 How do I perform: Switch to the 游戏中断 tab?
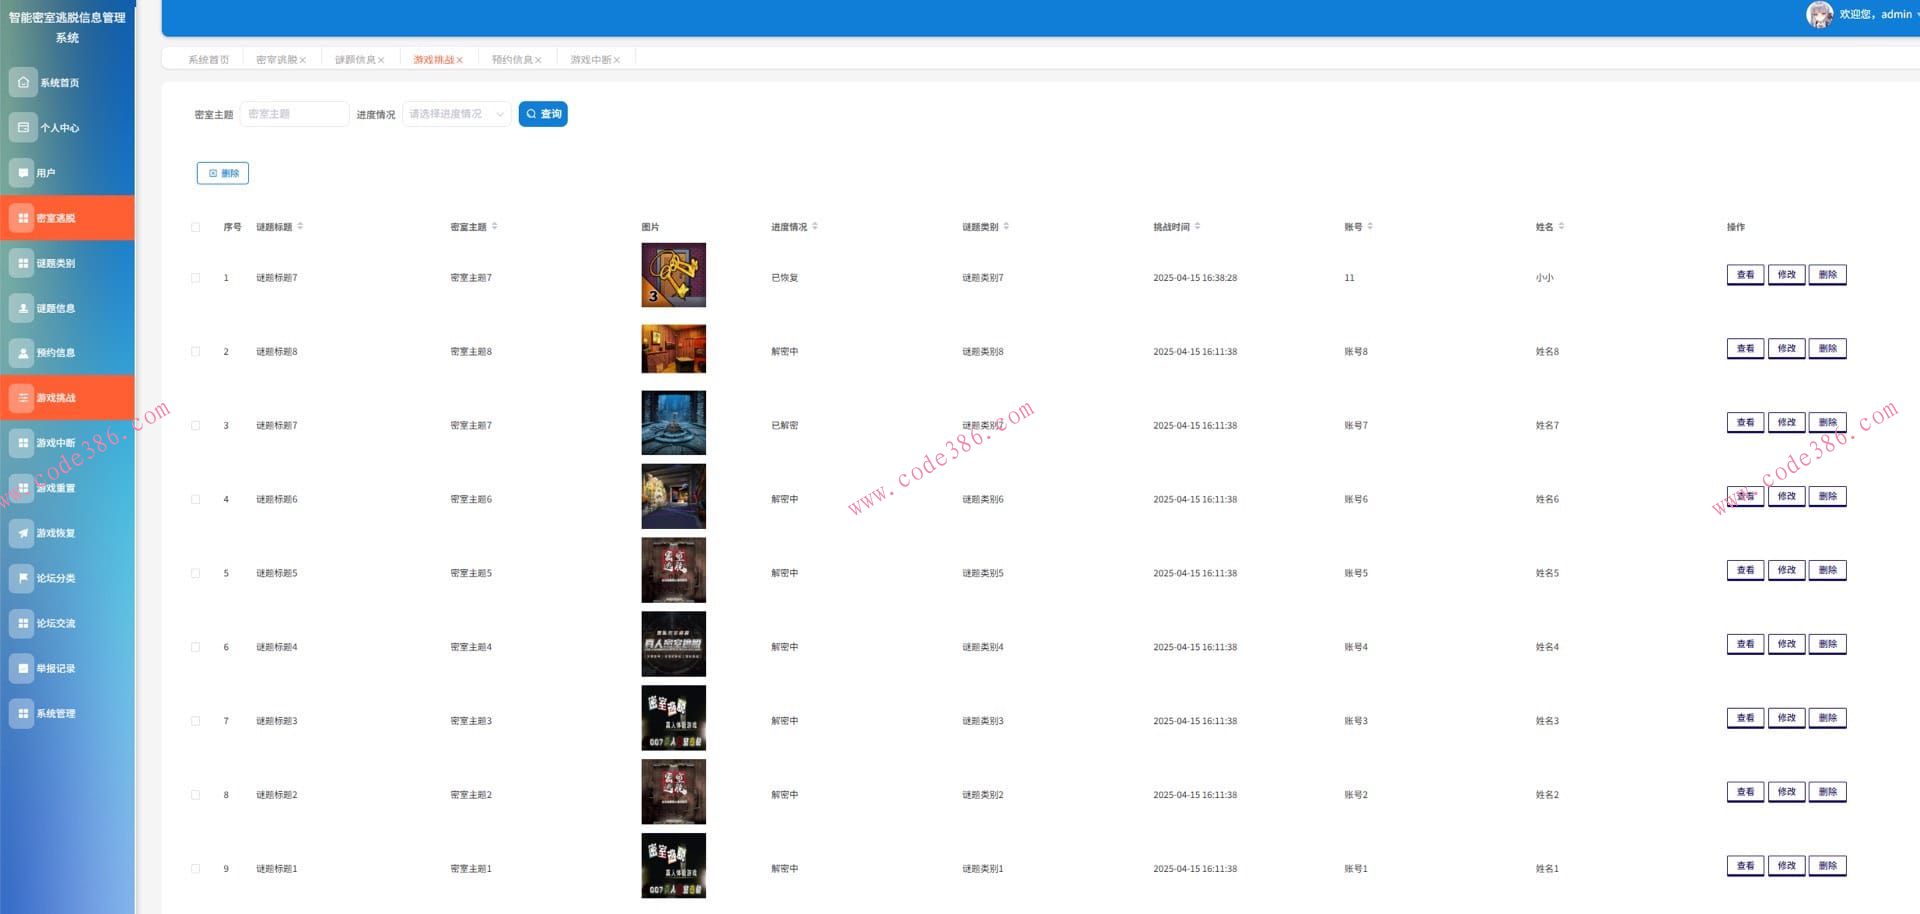(x=591, y=60)
